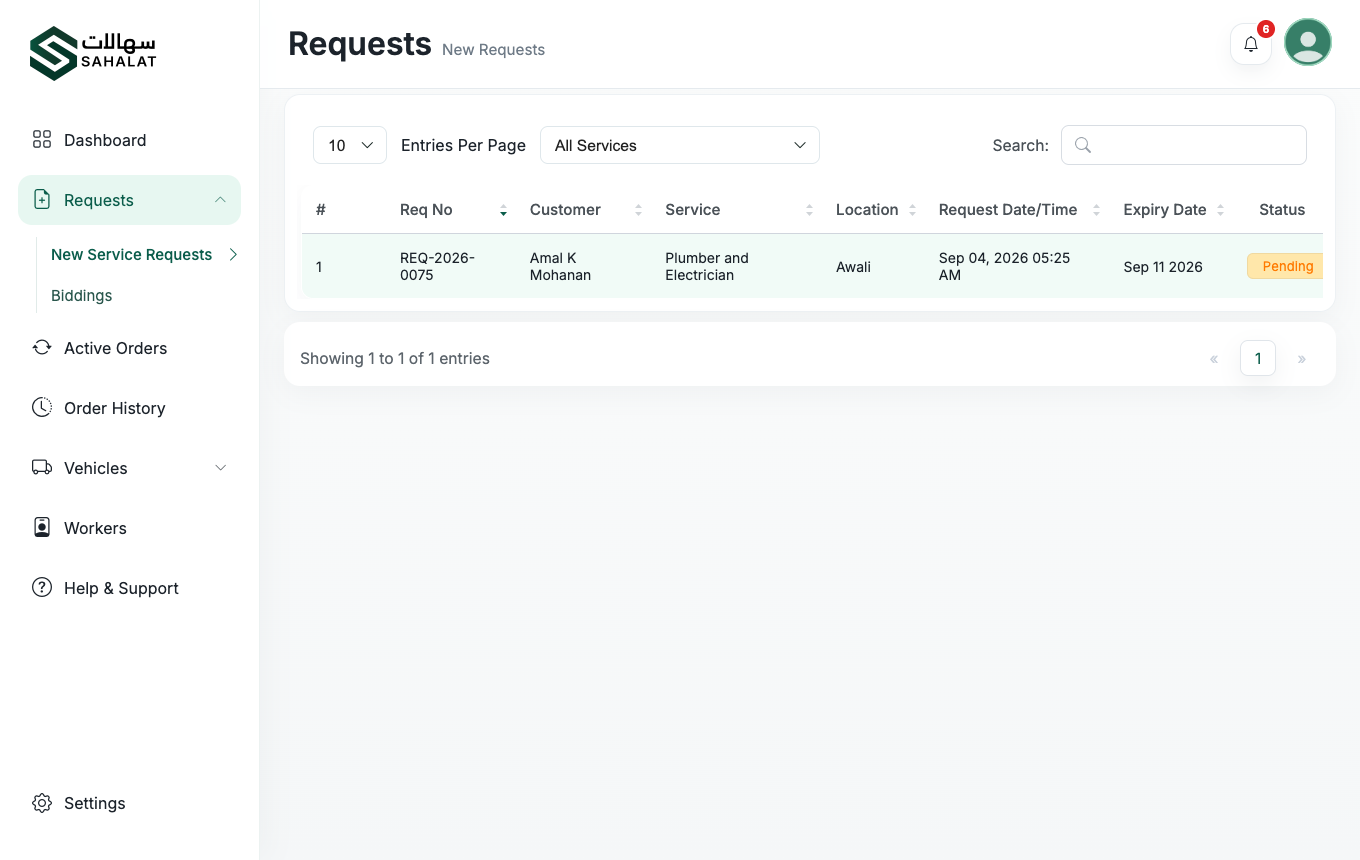Click the Settings gear icon
This screenshot has height=860, width=1360.
tap(42, 803)
